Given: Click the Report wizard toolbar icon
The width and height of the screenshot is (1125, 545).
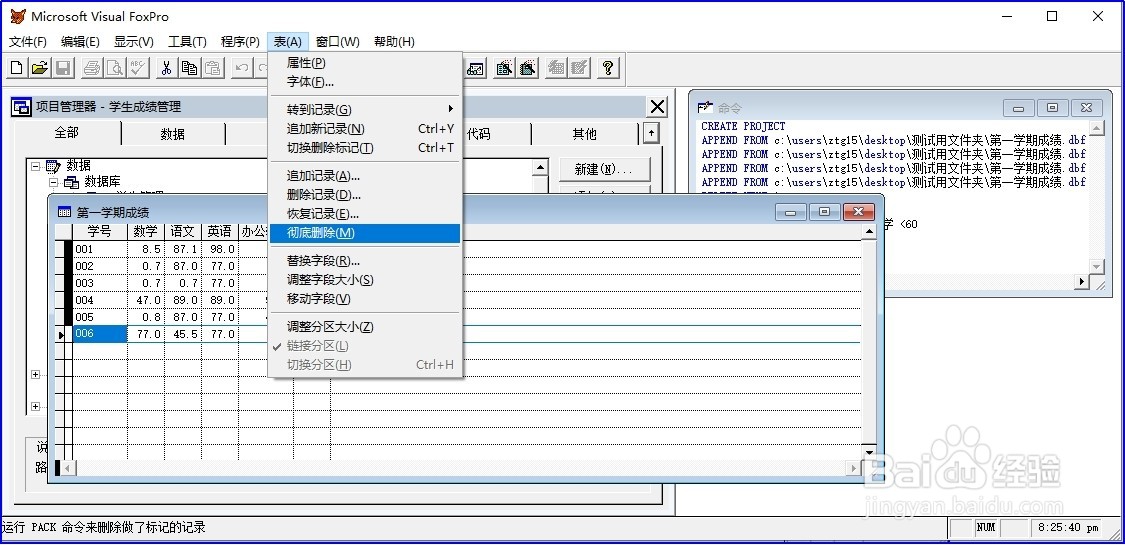Looking at the screenshot, I should click(529, 68).
